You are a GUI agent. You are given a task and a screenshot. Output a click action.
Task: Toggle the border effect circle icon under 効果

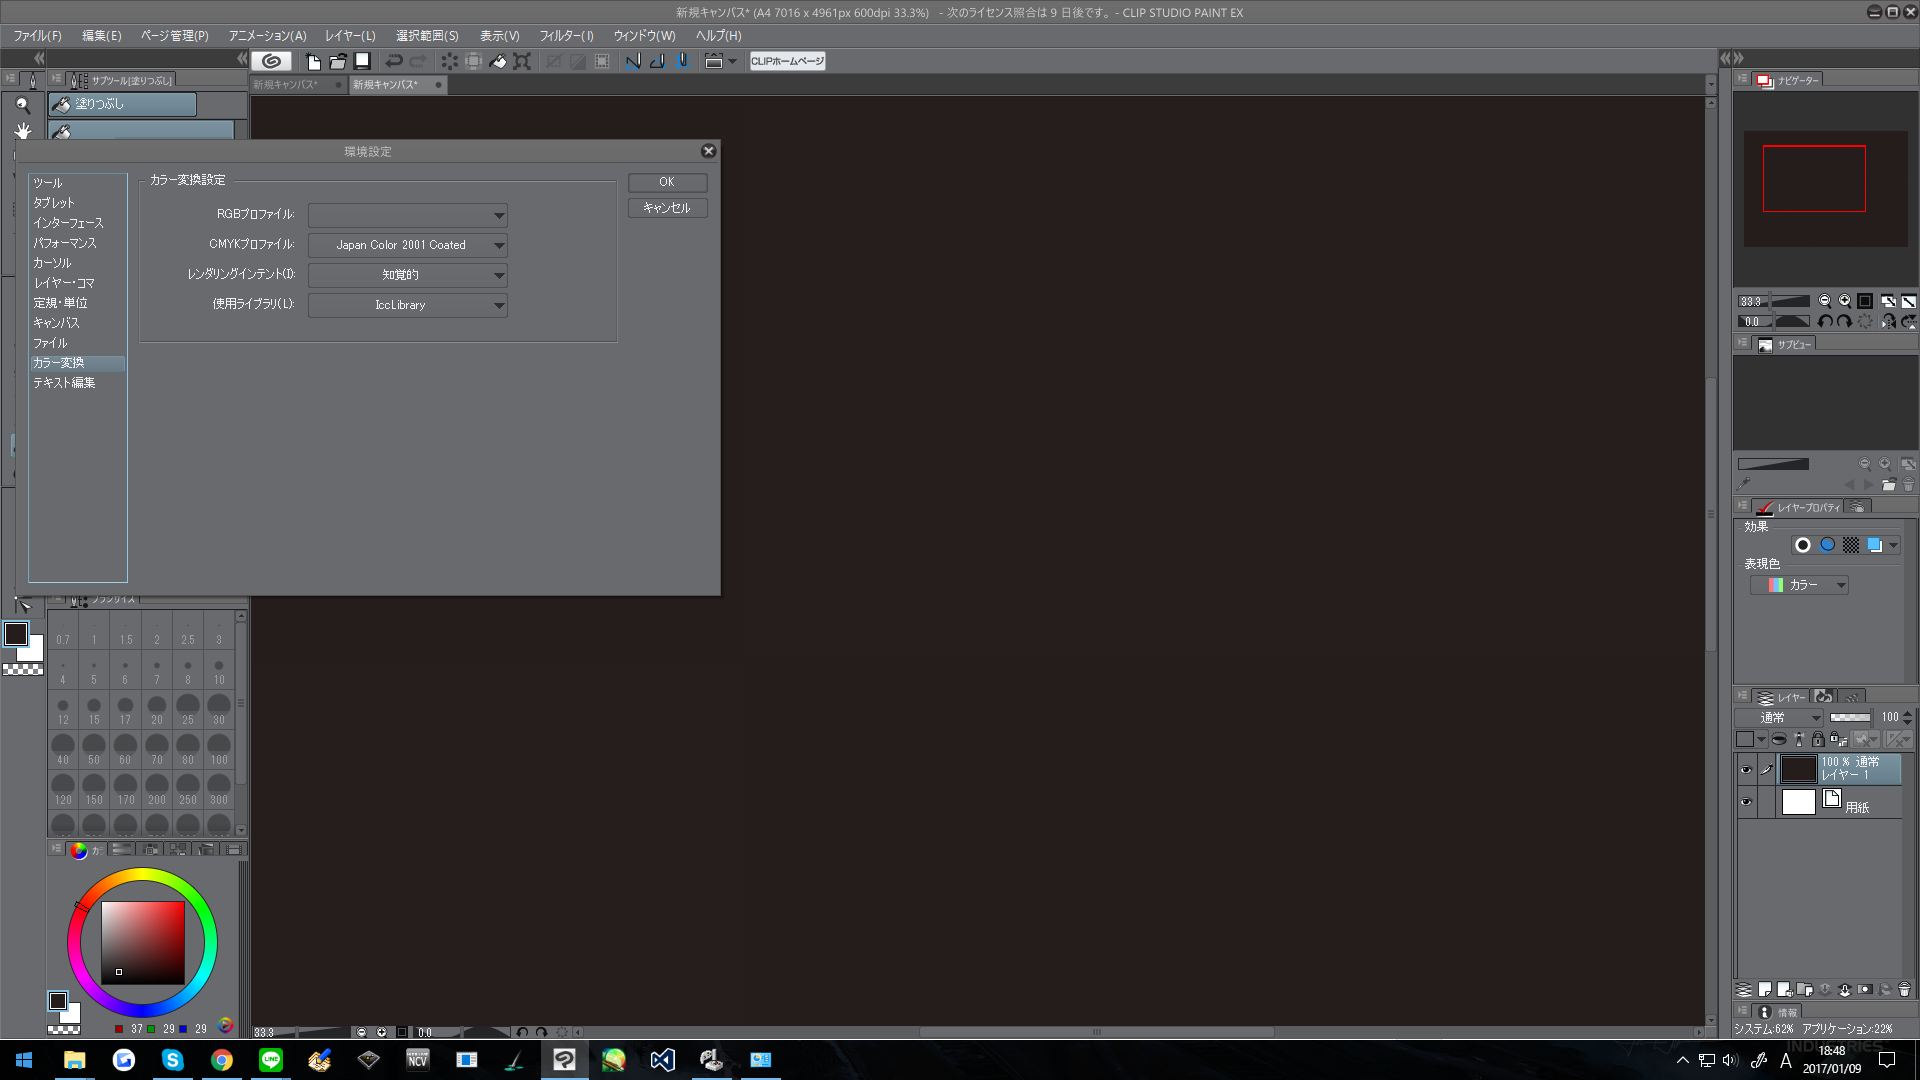[x=1802, y=545]
